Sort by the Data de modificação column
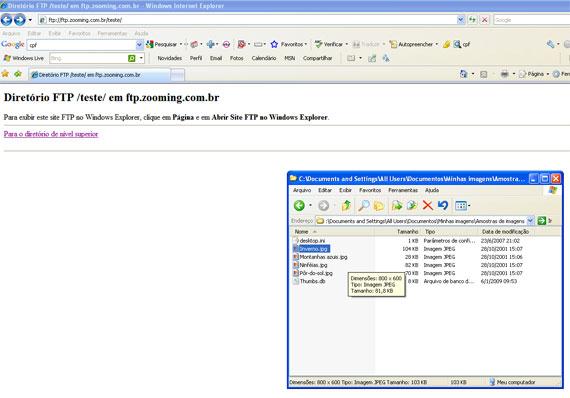This screenshot has height=398, width=570. pos(505,232)
